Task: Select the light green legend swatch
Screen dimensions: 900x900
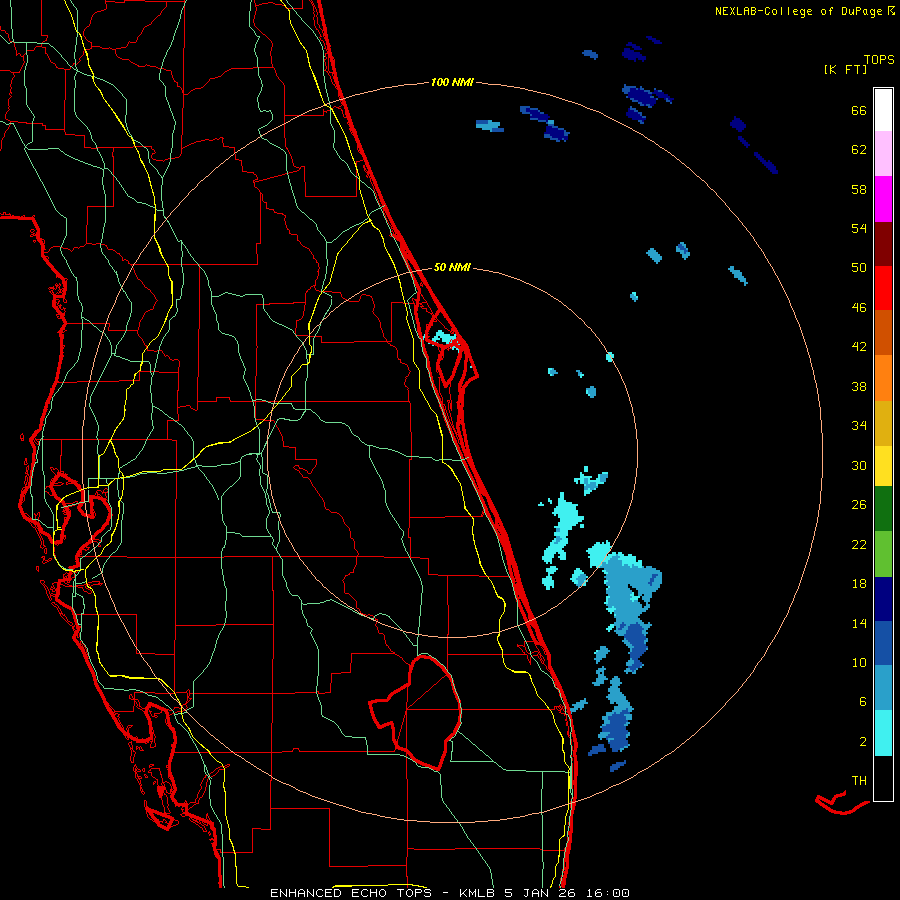Action: coord(883,554)
